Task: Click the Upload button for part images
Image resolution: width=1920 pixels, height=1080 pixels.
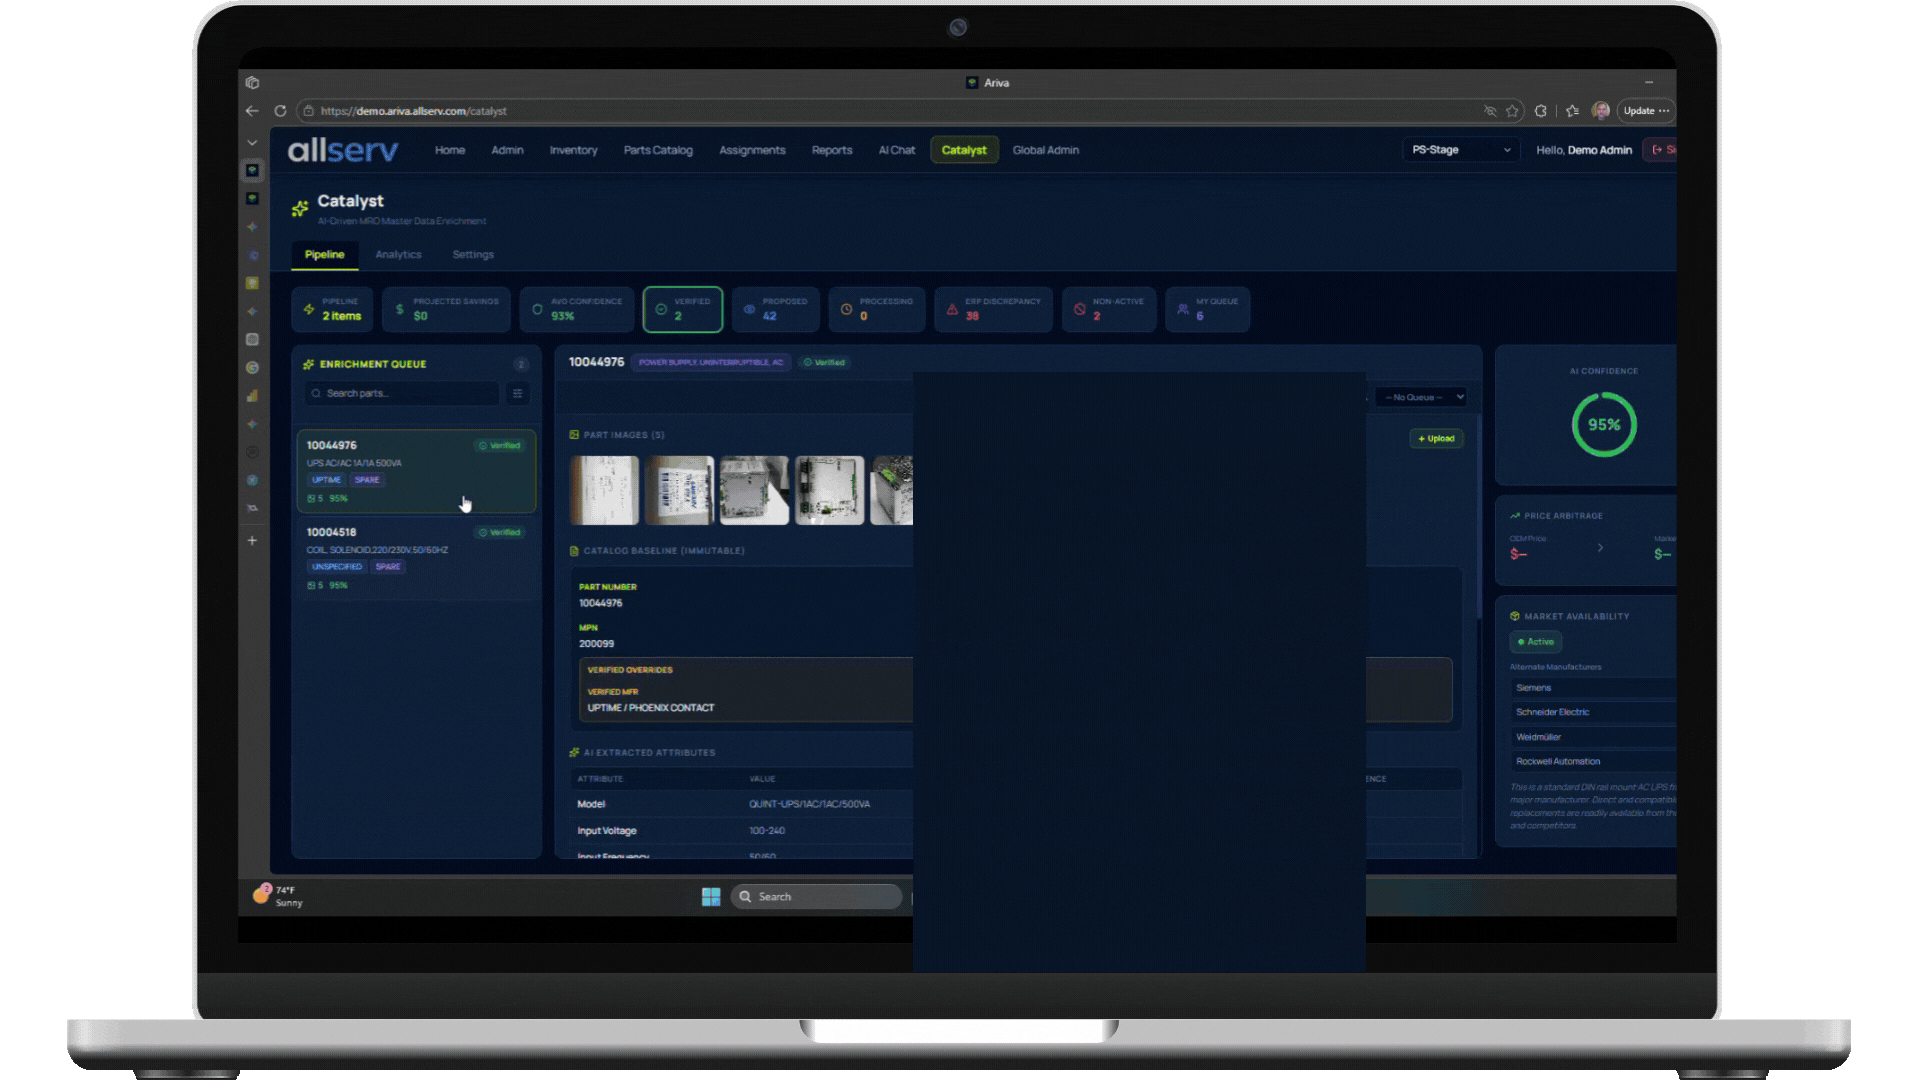Action: click(x=1436, y=439)
